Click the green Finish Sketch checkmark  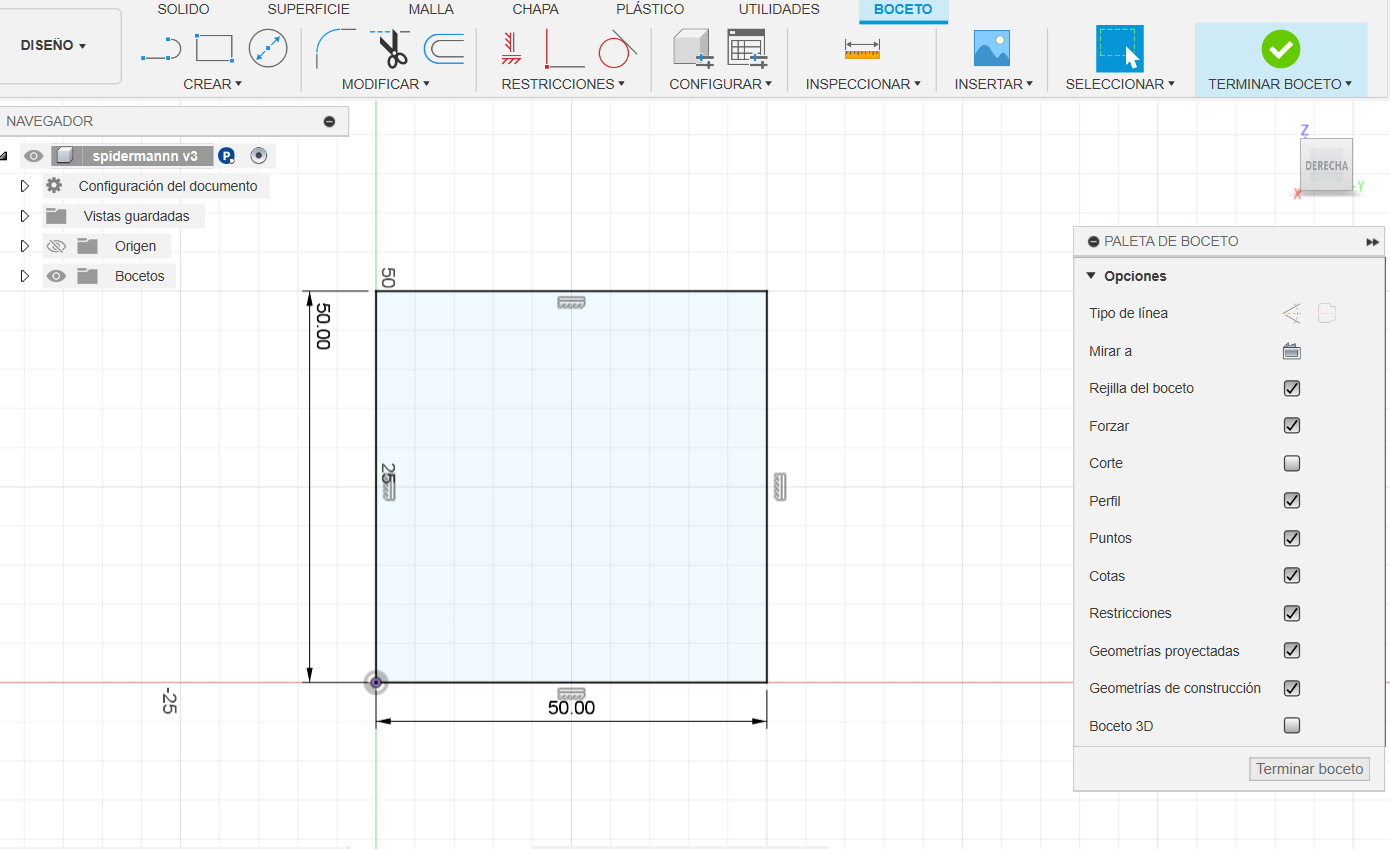pyautogui.click(x=1280, y=48)
